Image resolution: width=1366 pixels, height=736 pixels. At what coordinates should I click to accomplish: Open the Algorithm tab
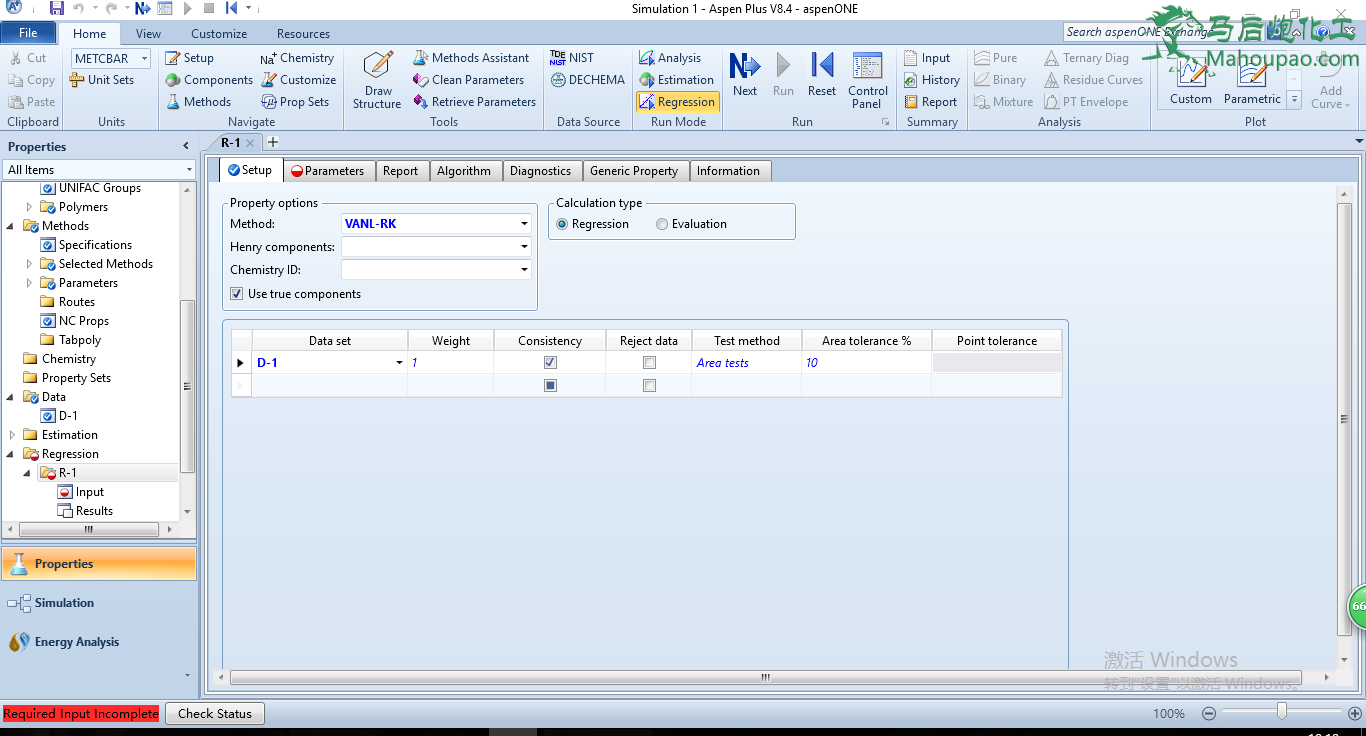464,171
